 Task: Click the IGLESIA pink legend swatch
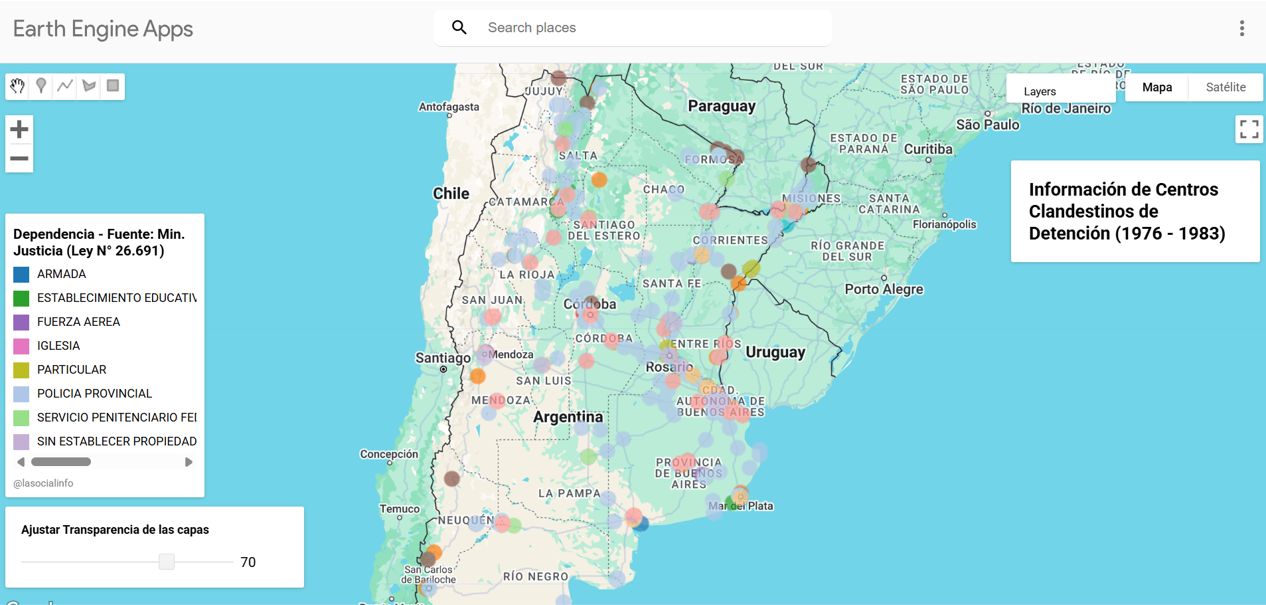21,346
